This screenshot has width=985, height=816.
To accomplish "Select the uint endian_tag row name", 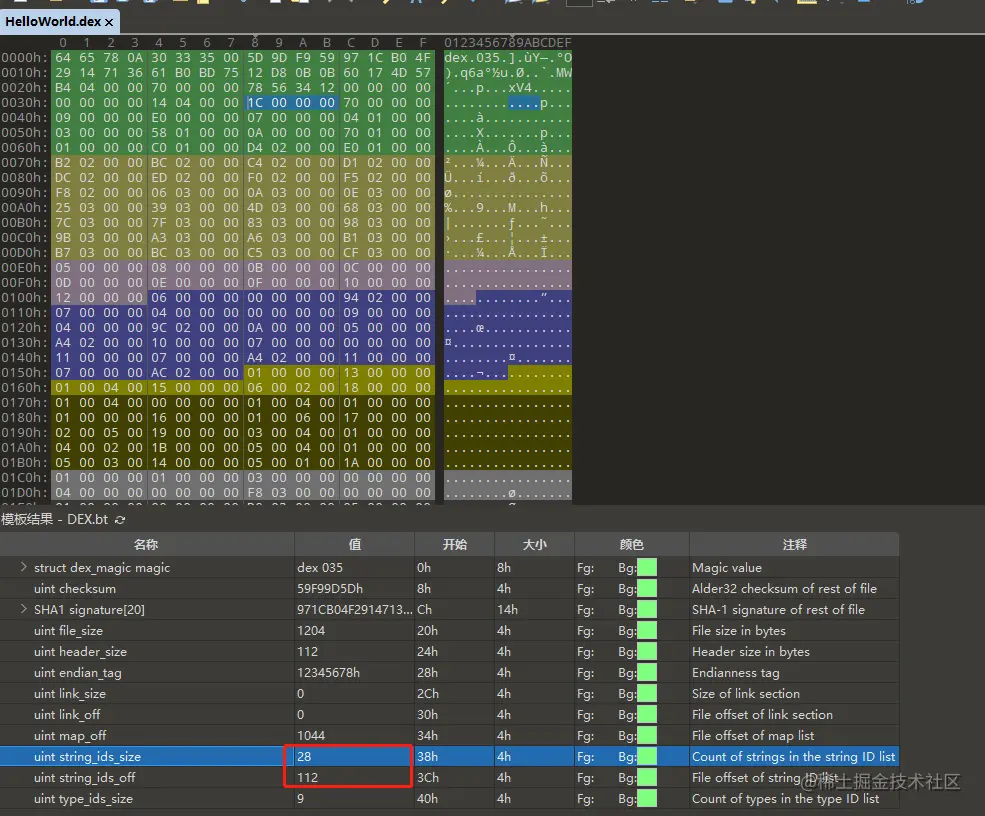I will (78, 673).
